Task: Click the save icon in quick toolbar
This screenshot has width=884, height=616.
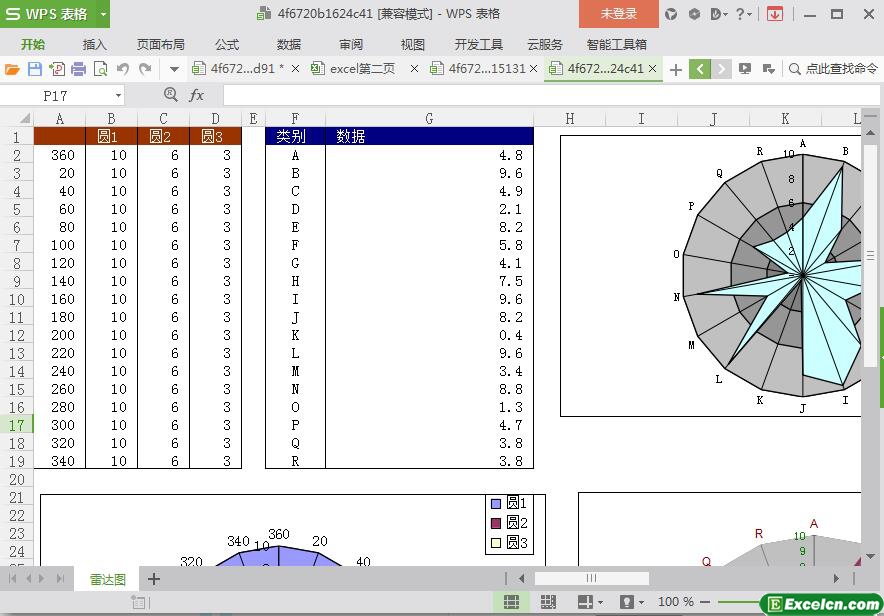Action: [34, 69]
